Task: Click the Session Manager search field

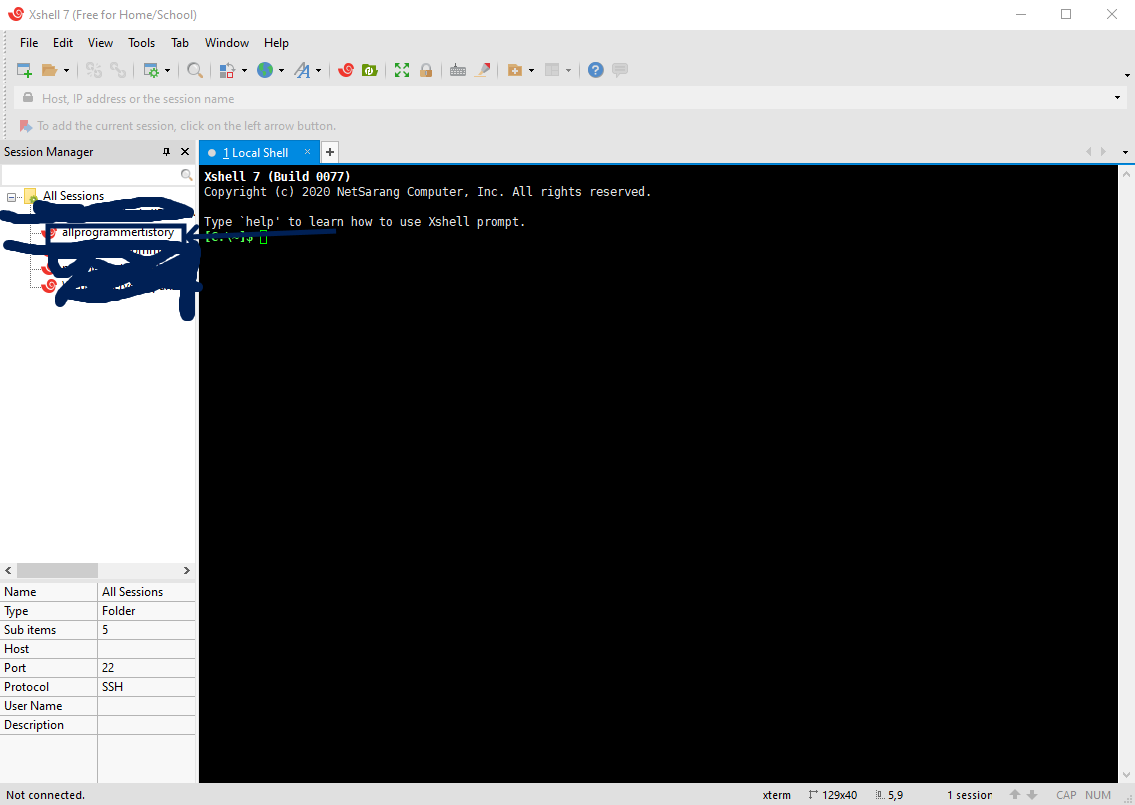Action: tap(90, 174)
